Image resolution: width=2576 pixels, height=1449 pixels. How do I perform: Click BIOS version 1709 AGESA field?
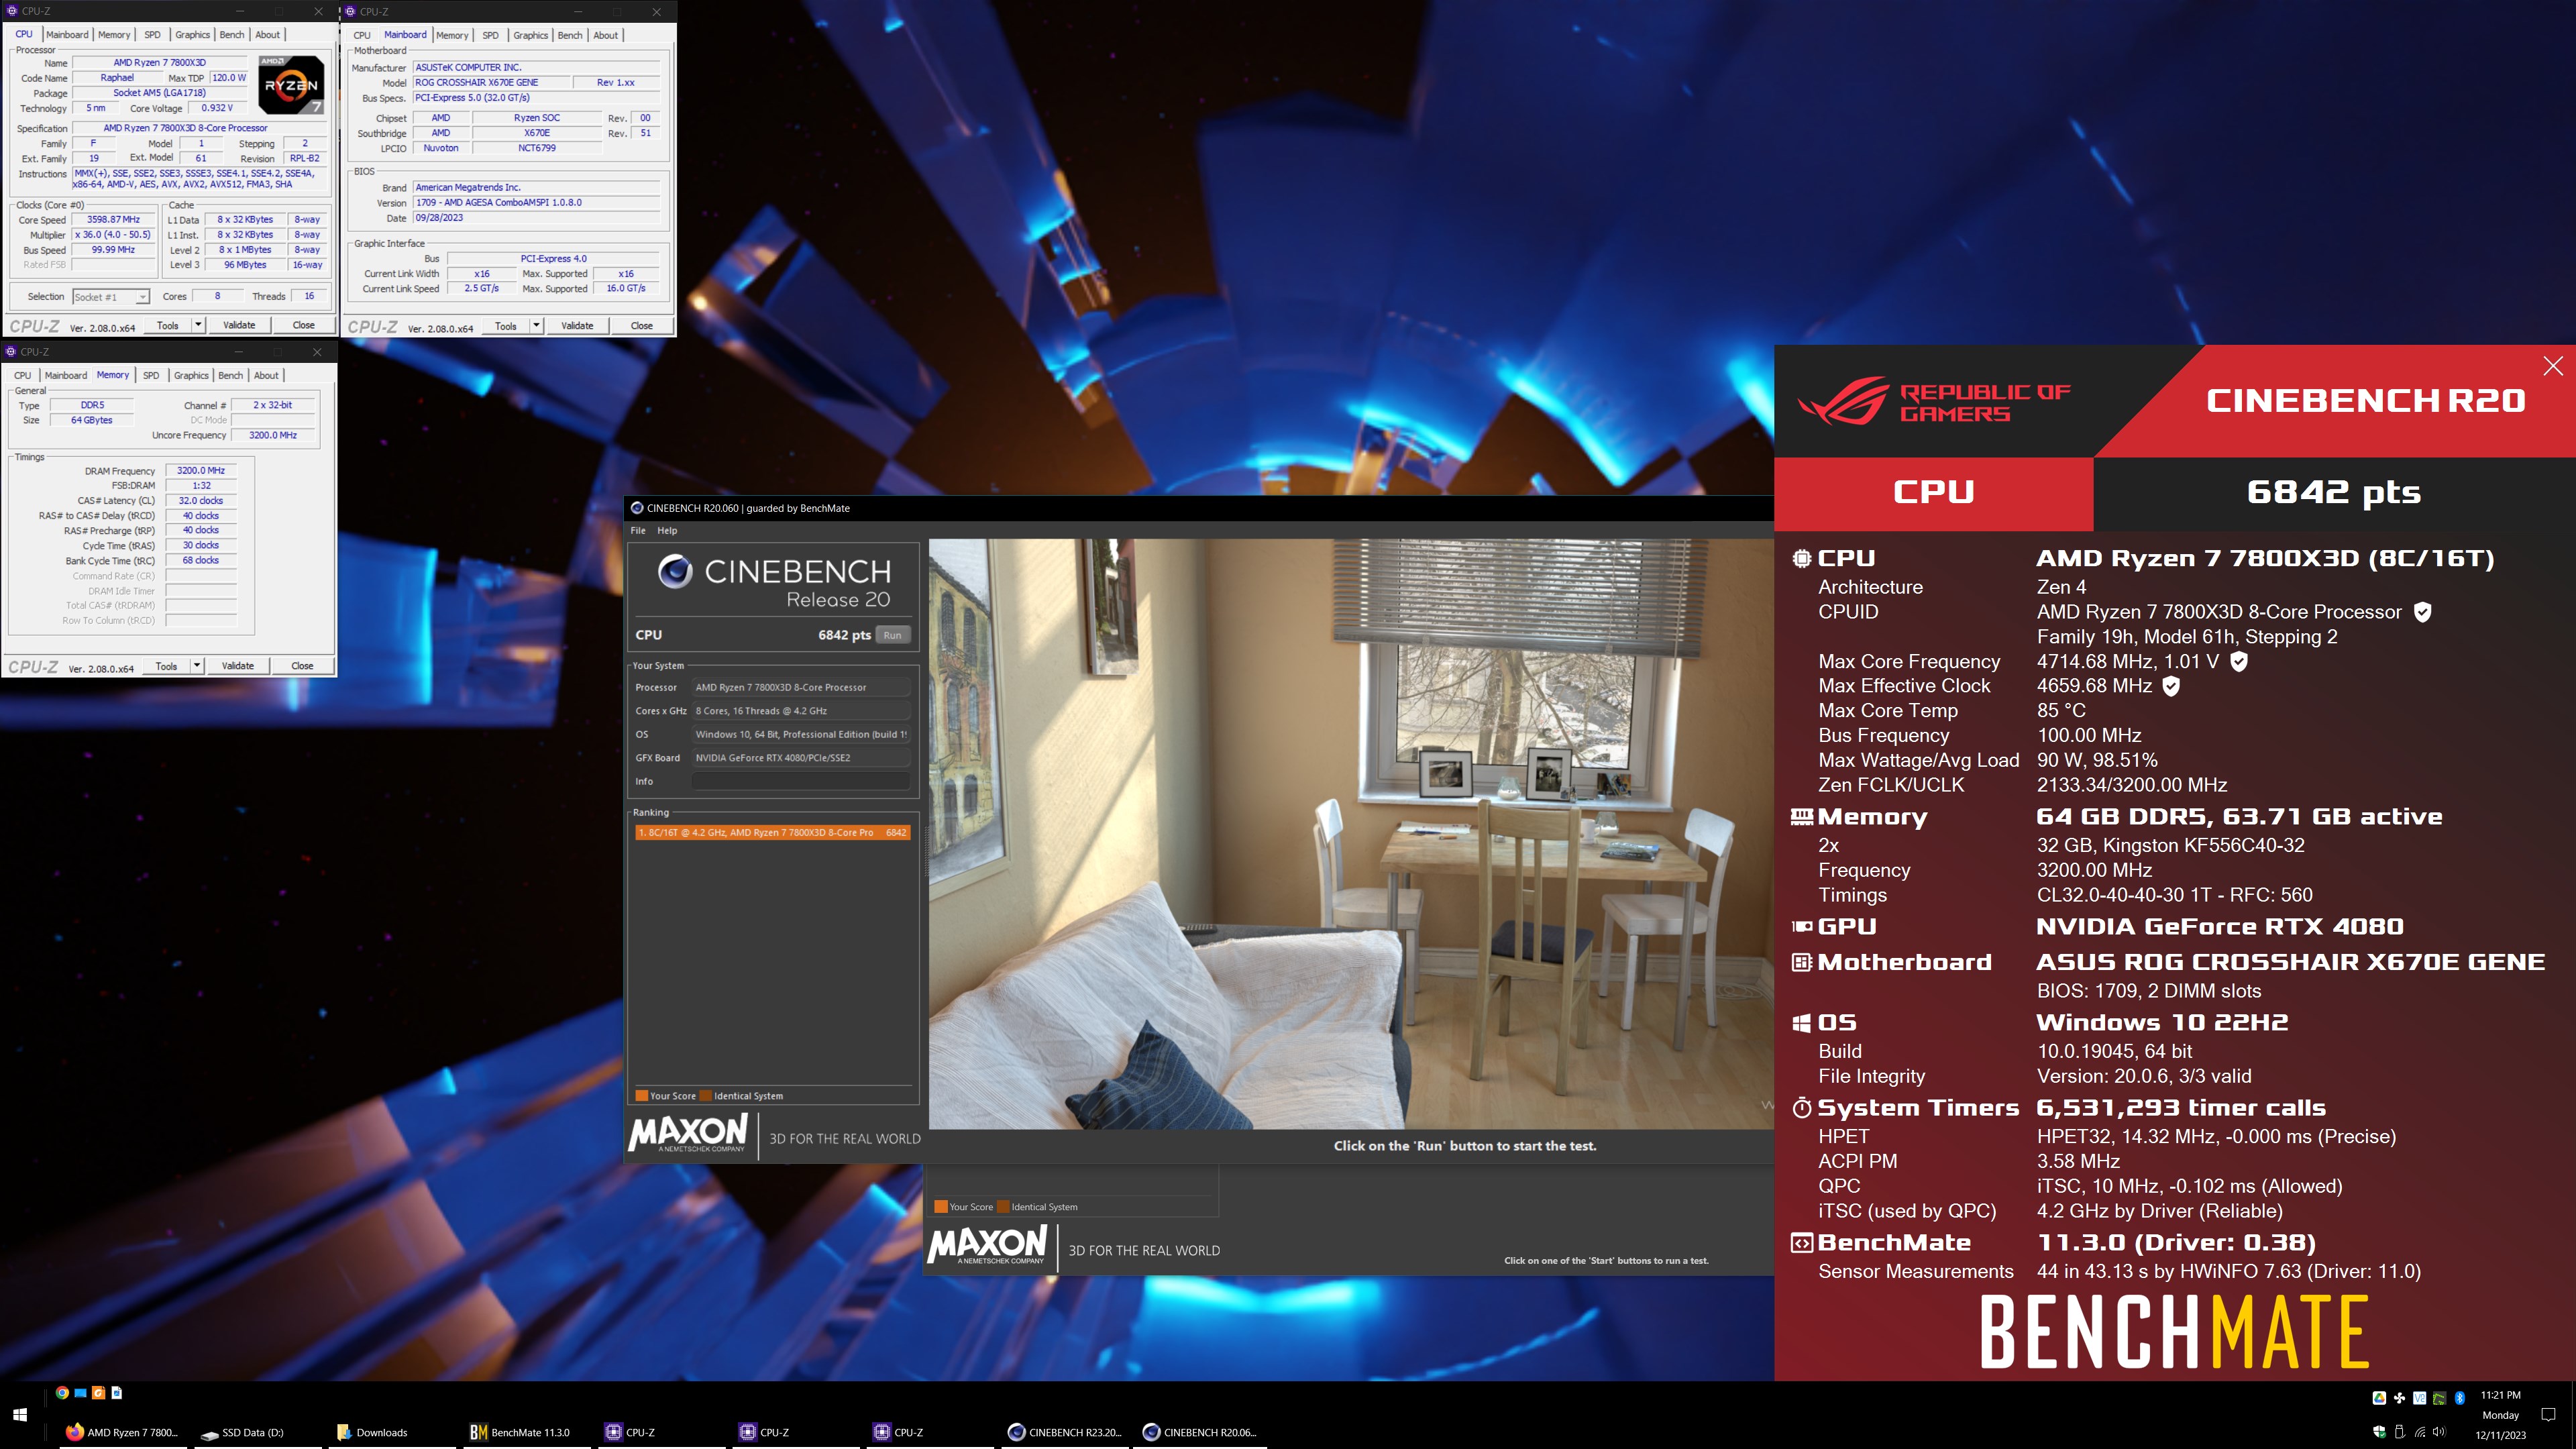tap(536, 203)
